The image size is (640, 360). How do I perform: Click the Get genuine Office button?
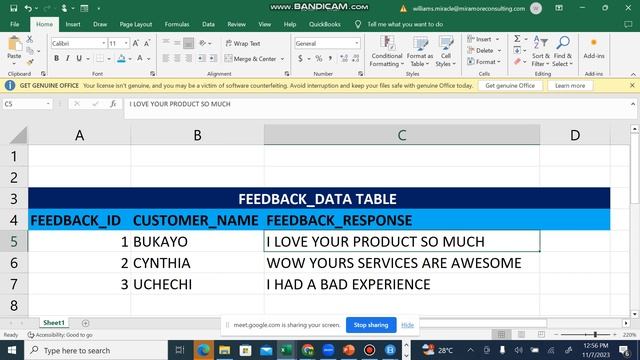(510, 86)
